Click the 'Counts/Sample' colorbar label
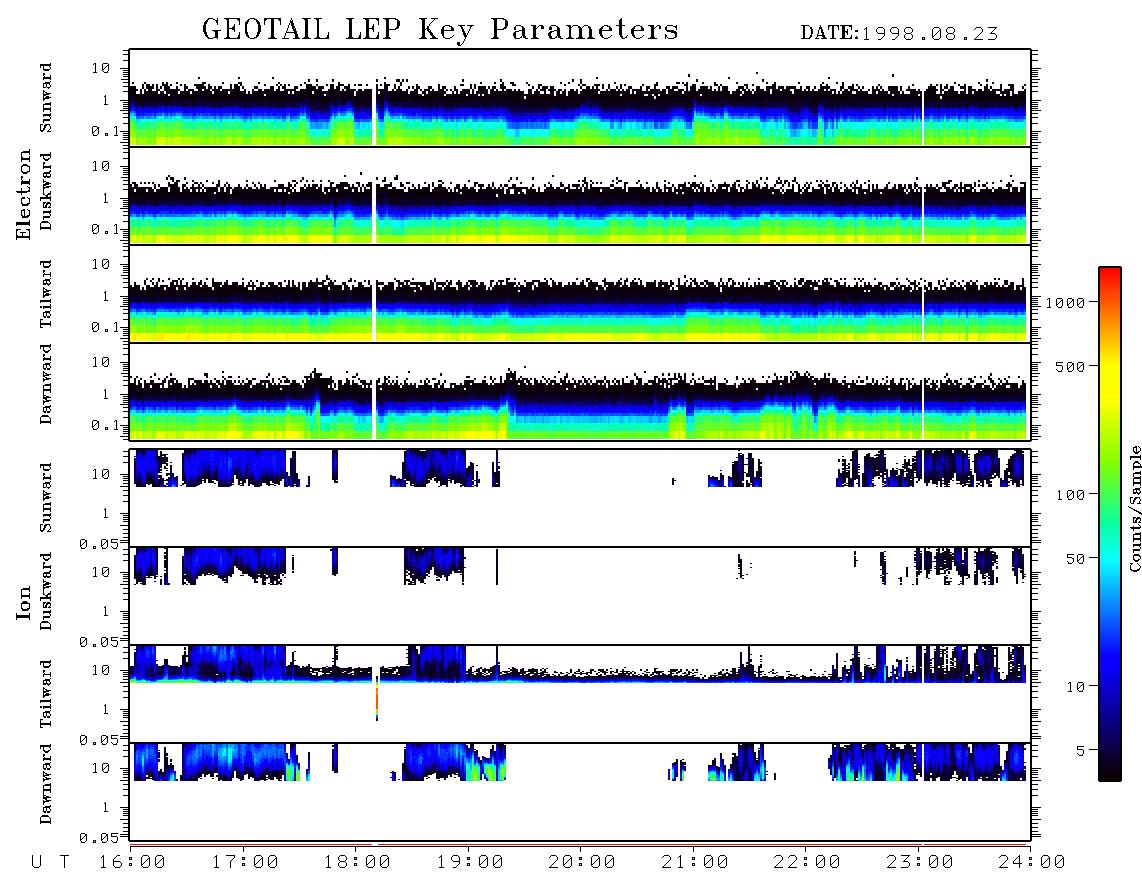1142x880 pixels. pyautogui.click(x=1135, y=508)
